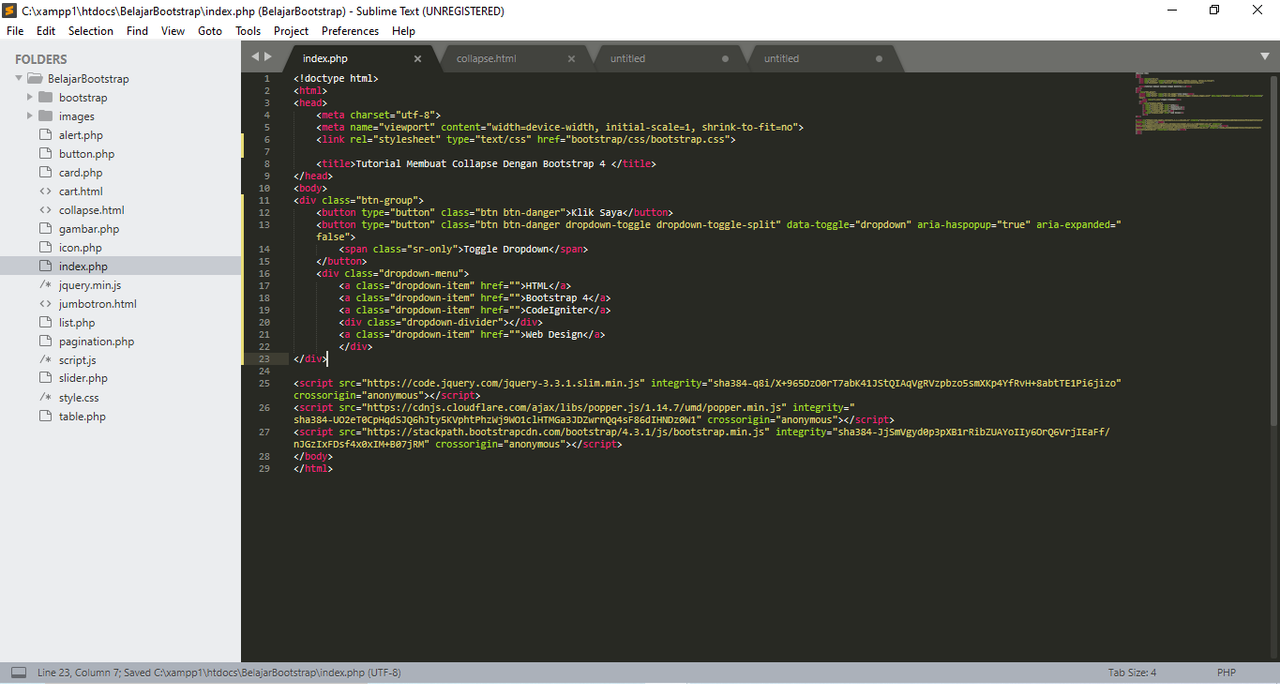Switch to the index.php tab
1280x684 pixels.
[358, 58]
